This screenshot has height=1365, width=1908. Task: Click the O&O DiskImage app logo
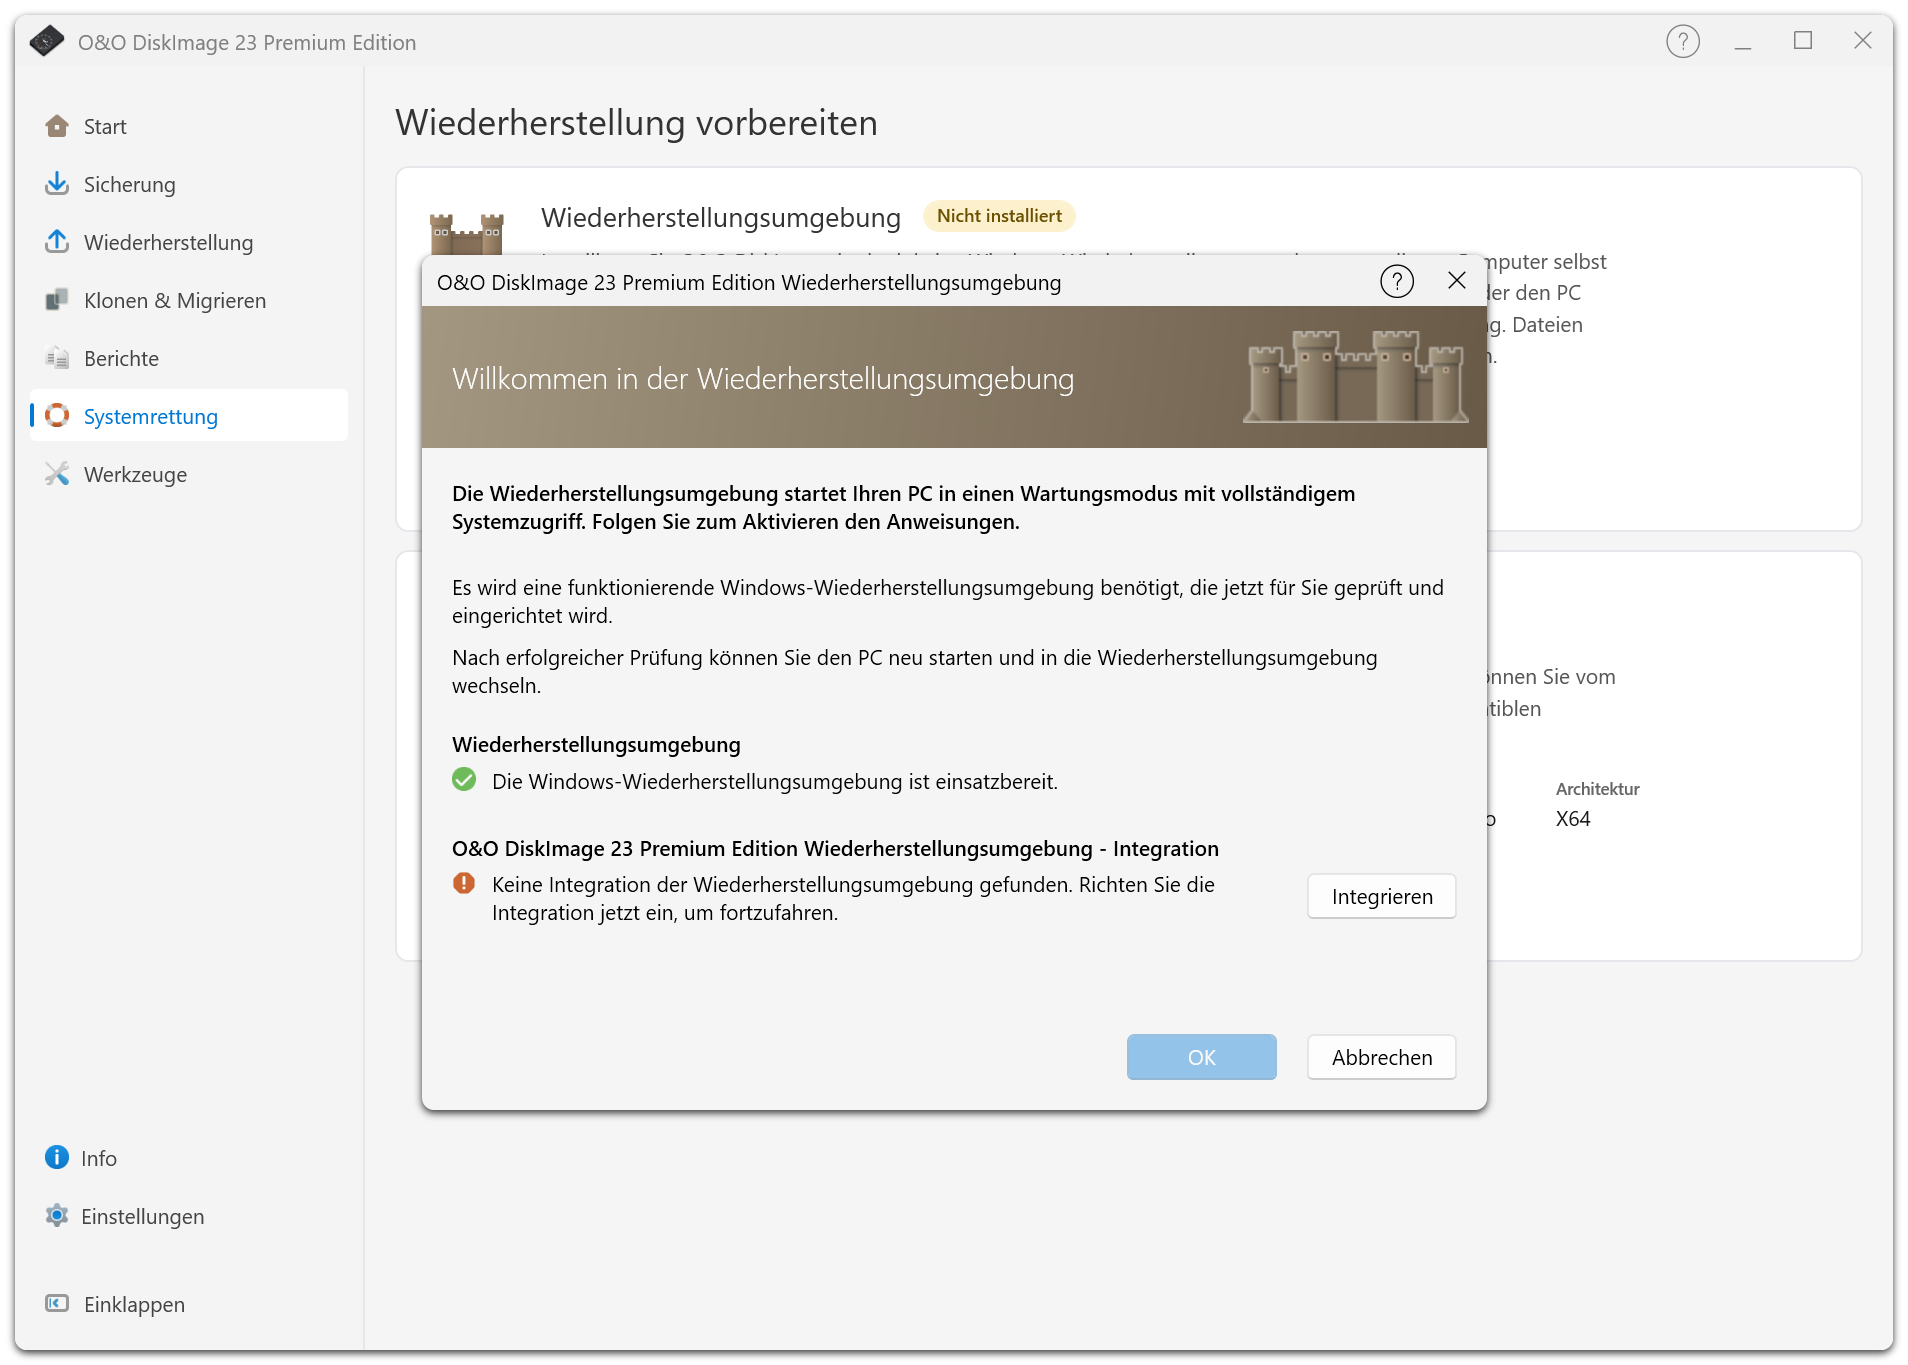point(46,42)
